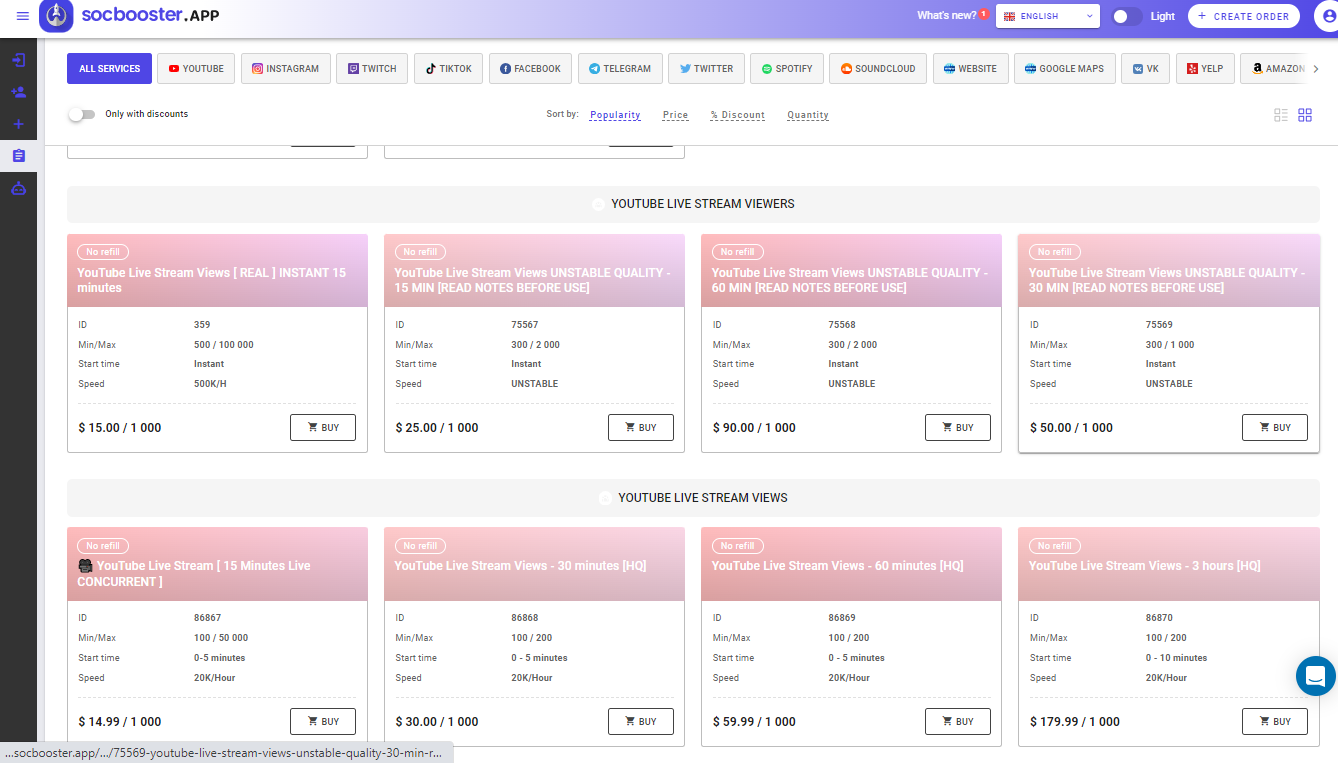Open the sign-in sidebar icon
The width and height of the screenshot is (1338, 763).
click(x=18, y=60)
